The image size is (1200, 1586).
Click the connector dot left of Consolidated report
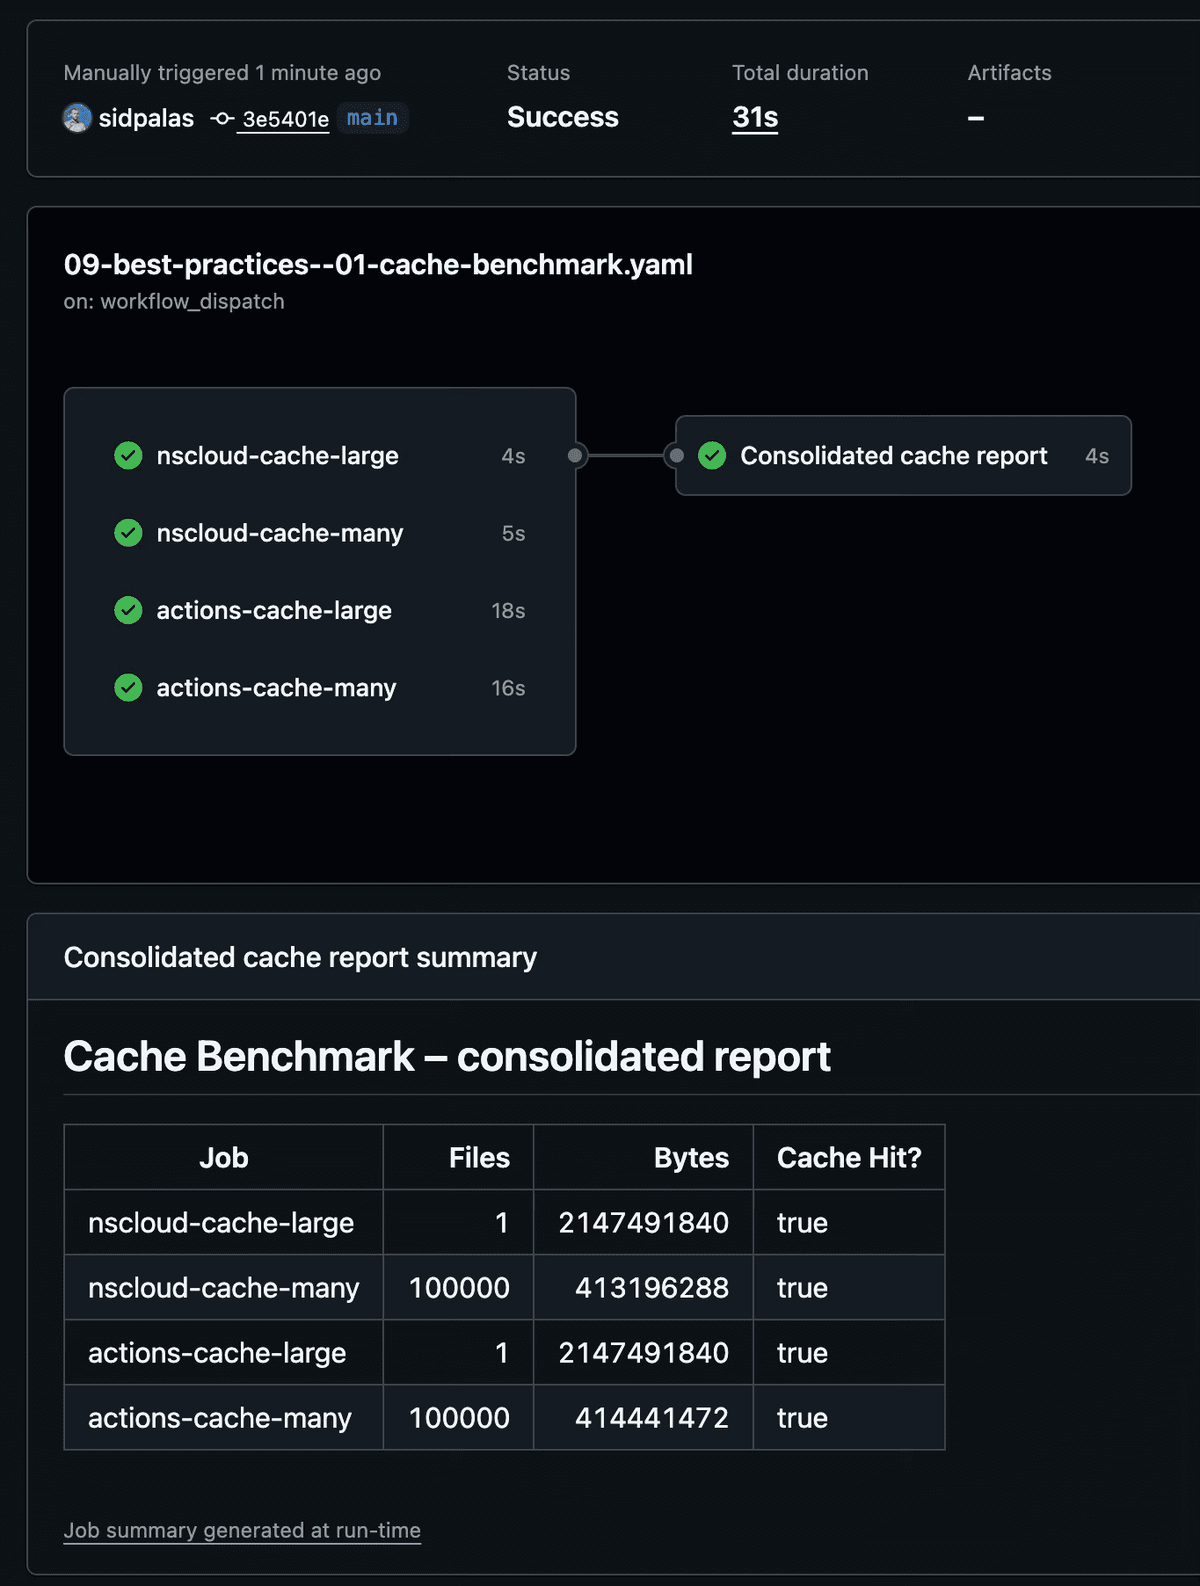pos(677,456)
